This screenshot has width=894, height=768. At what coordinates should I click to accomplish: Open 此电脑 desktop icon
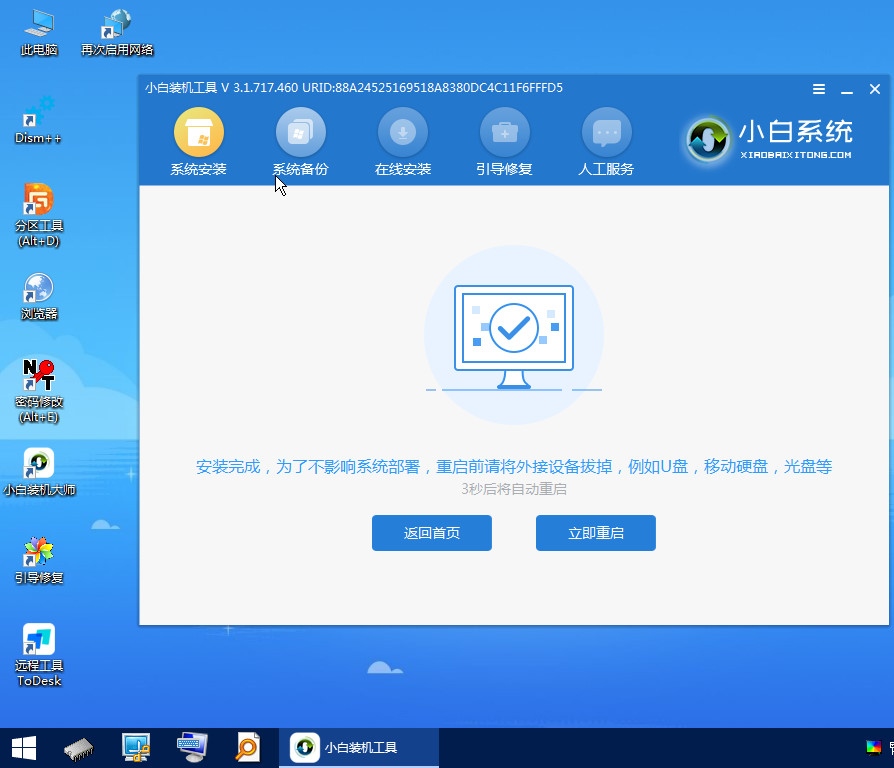point(39,30)
